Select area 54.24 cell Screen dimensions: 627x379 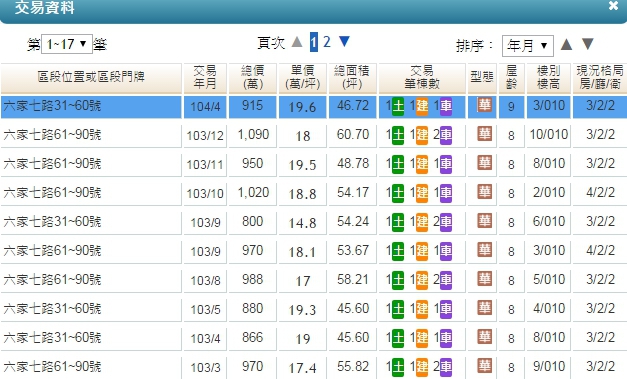click(x=352, y=222)
